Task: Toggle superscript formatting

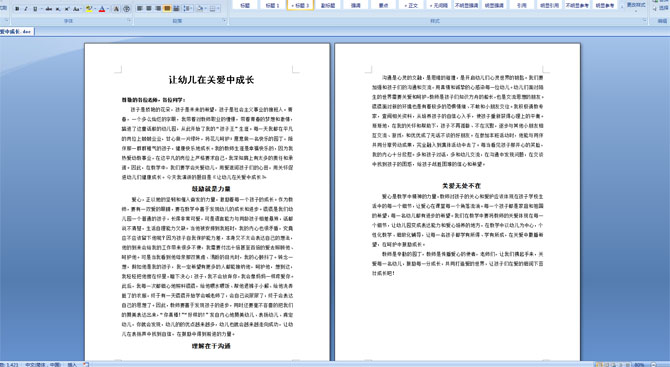Action: click(67, 9)
